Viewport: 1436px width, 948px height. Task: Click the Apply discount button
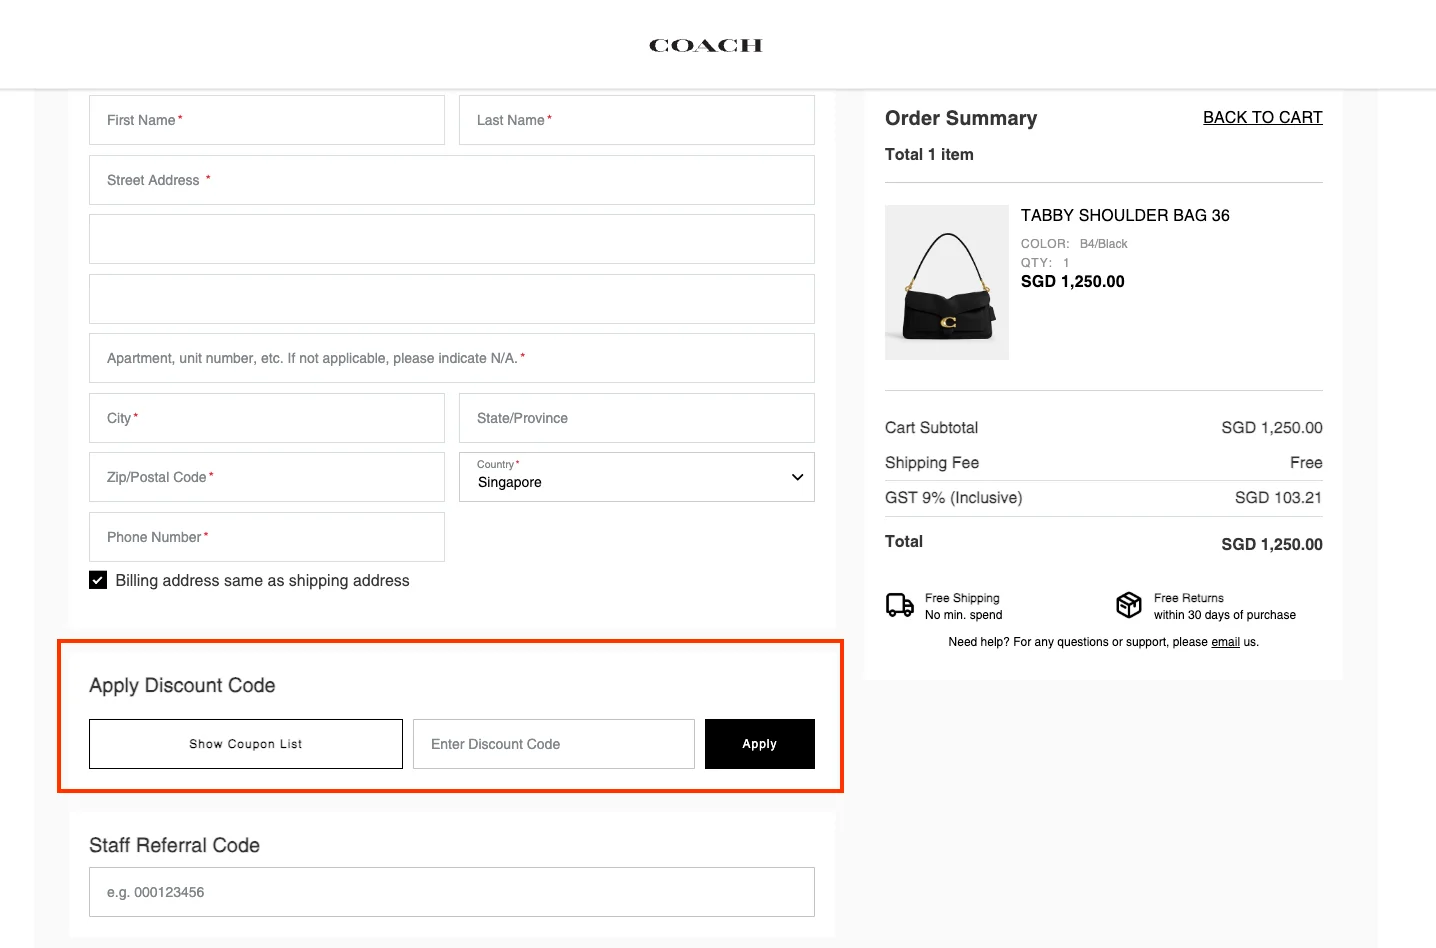(760, 744)
